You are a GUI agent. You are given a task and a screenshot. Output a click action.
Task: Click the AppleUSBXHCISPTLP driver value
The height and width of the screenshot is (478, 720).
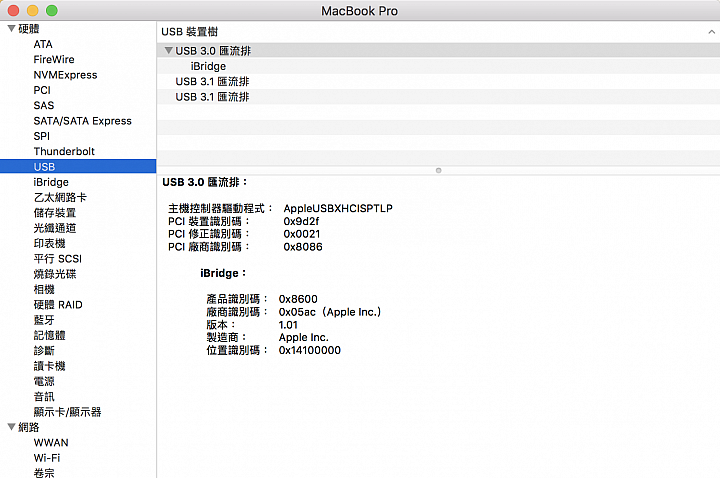(338, 208)
